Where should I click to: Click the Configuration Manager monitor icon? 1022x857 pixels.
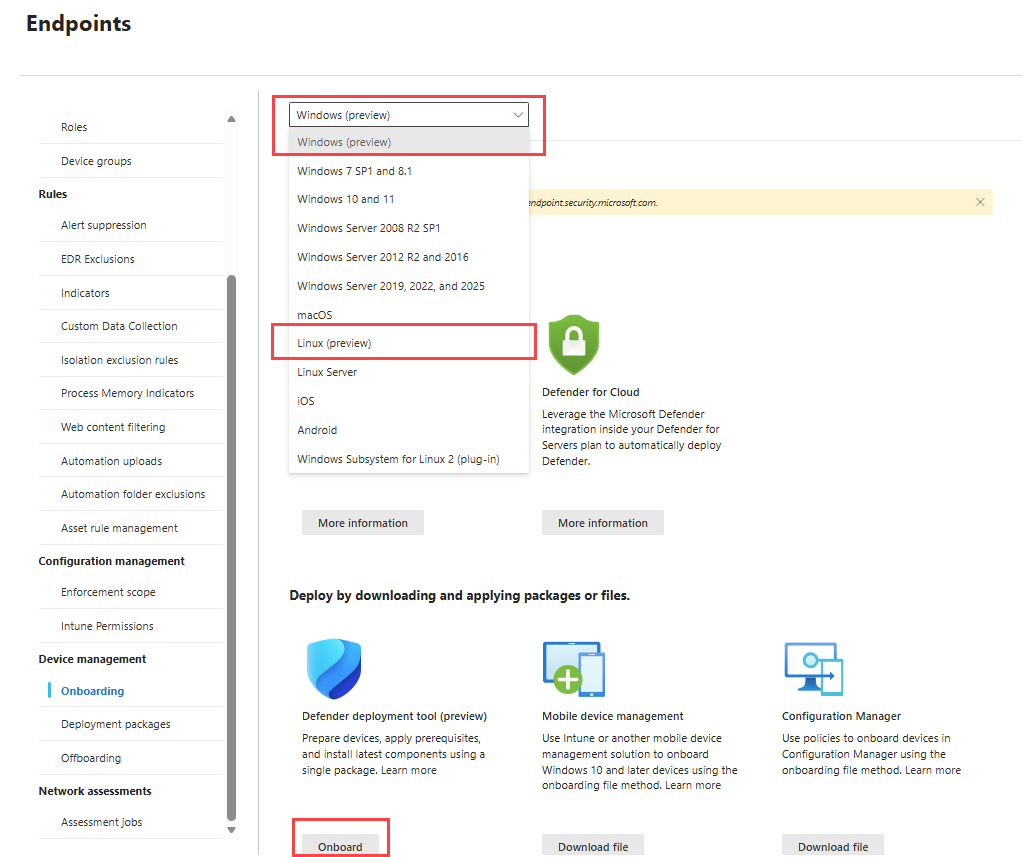pyautogui.click(x=813, y=669)
